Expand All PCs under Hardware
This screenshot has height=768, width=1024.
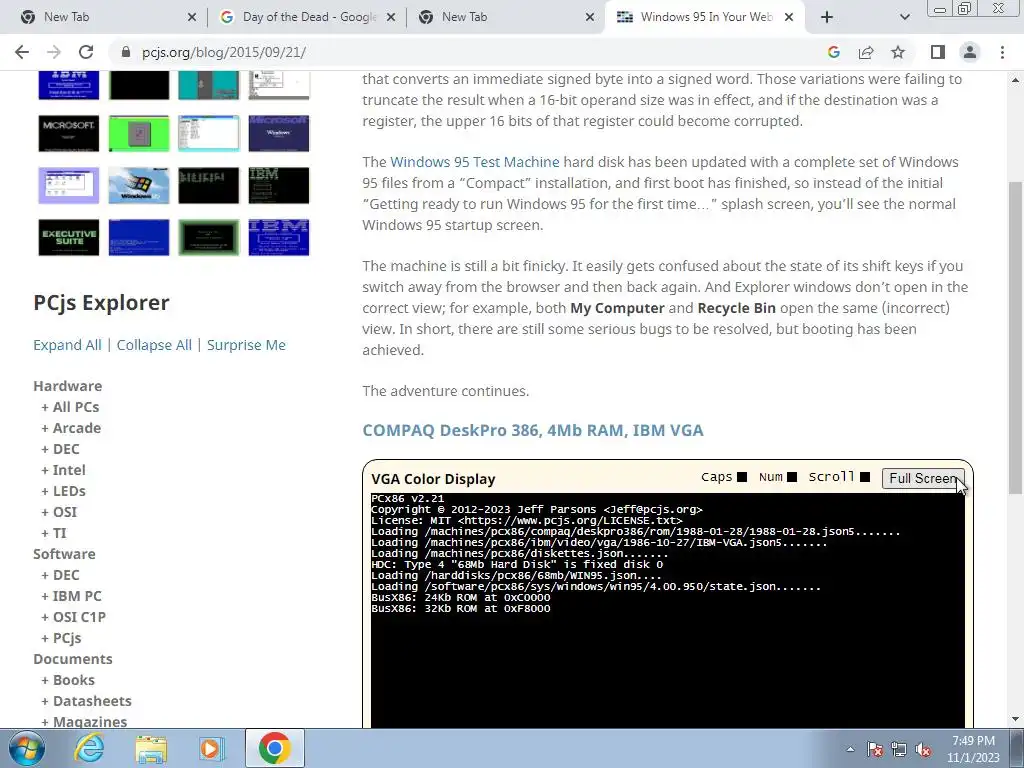click(x=70, y=407)
